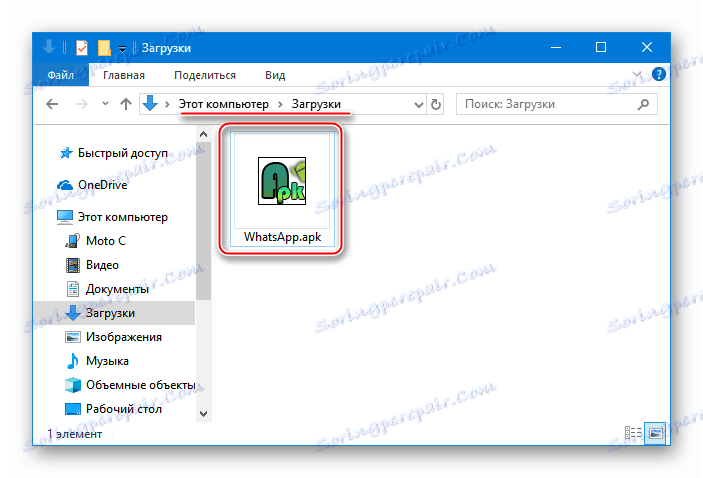Click the search magnifier icon
Screen dimensions: 703x478
[x=643, y=104]
